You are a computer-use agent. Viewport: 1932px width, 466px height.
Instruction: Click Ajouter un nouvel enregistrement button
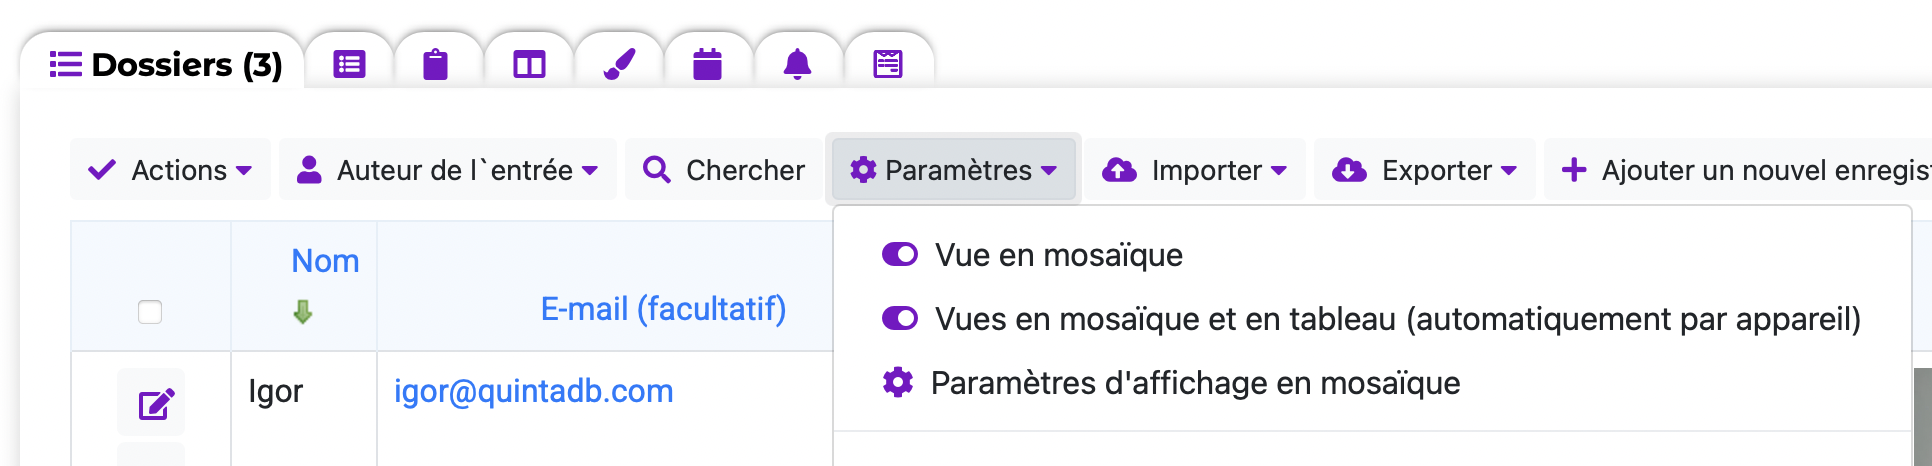(1740, 170)
